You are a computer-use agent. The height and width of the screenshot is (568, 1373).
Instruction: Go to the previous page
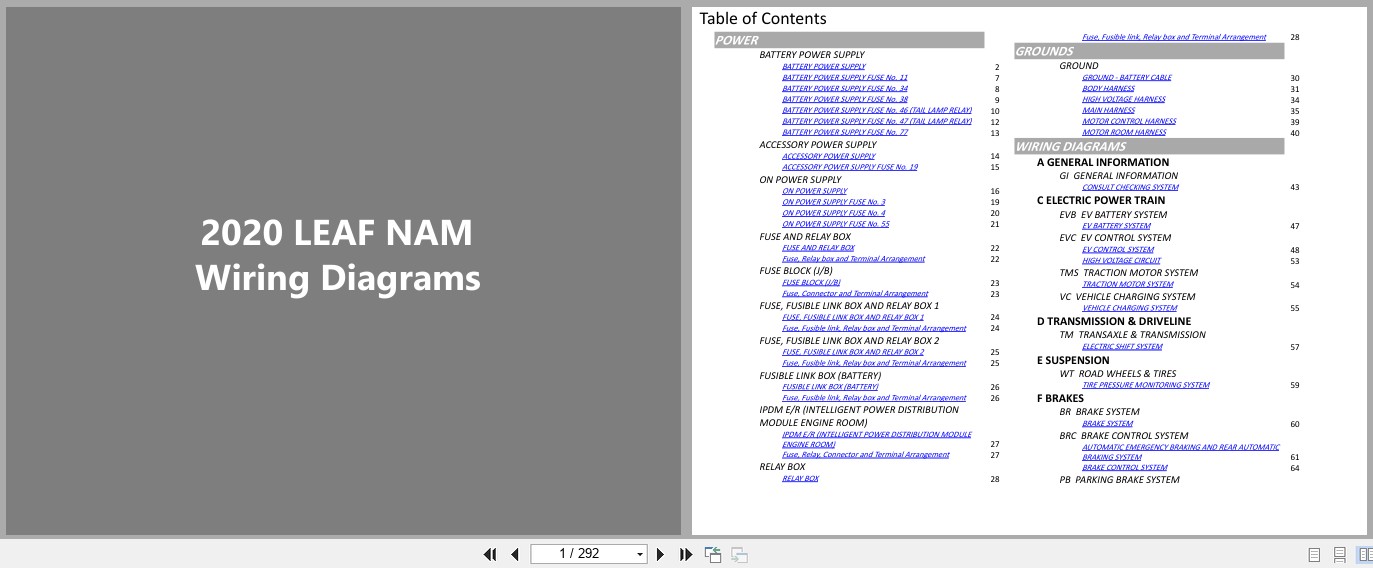click(x=515, y=554)
